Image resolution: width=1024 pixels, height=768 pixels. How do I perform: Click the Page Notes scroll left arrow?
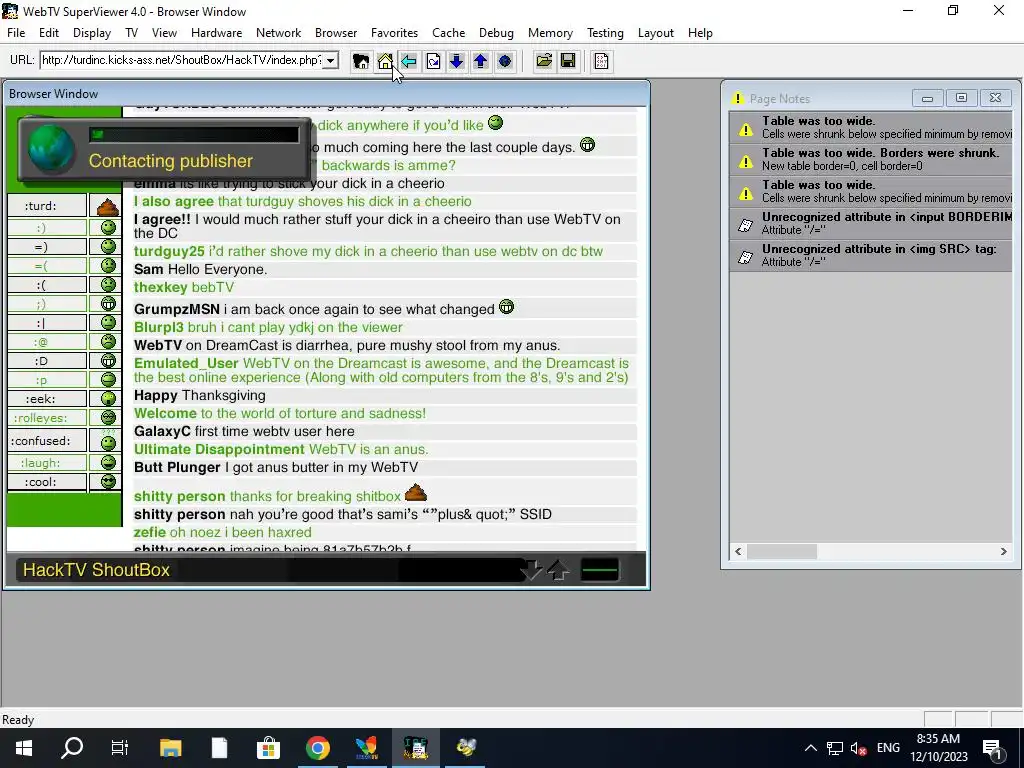[738, 552]
